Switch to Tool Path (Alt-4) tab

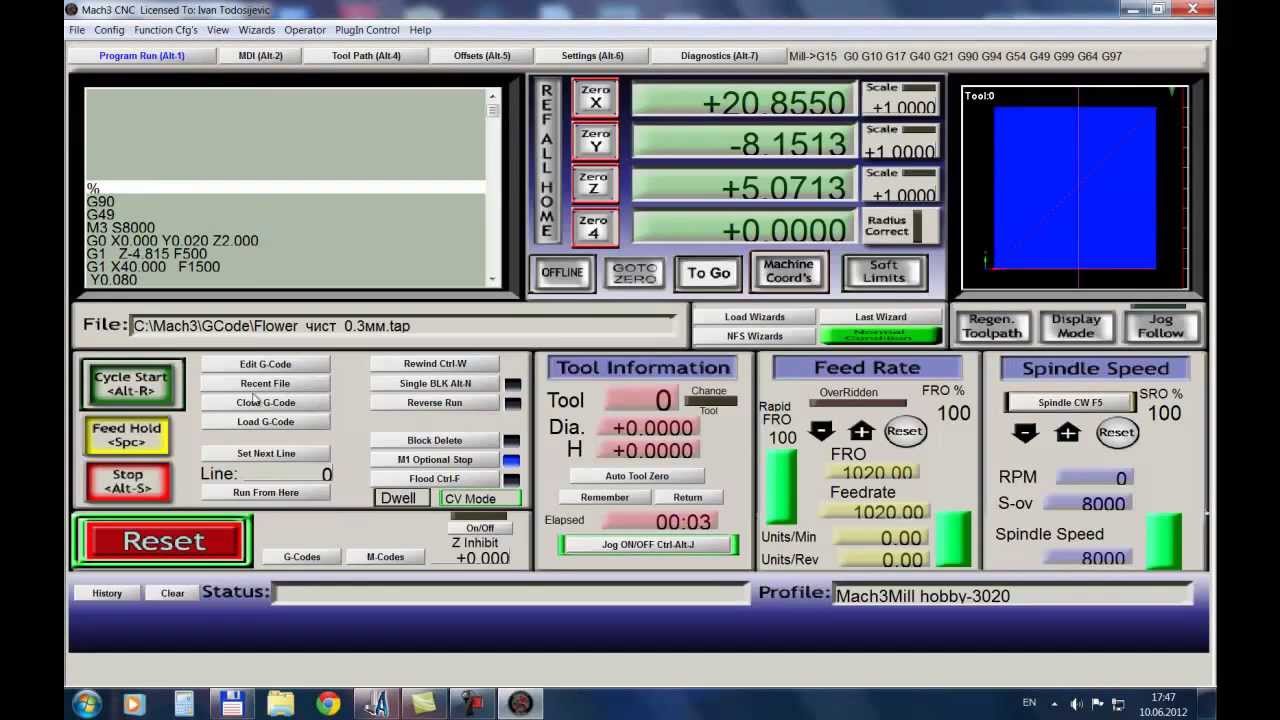click(366, 56)
